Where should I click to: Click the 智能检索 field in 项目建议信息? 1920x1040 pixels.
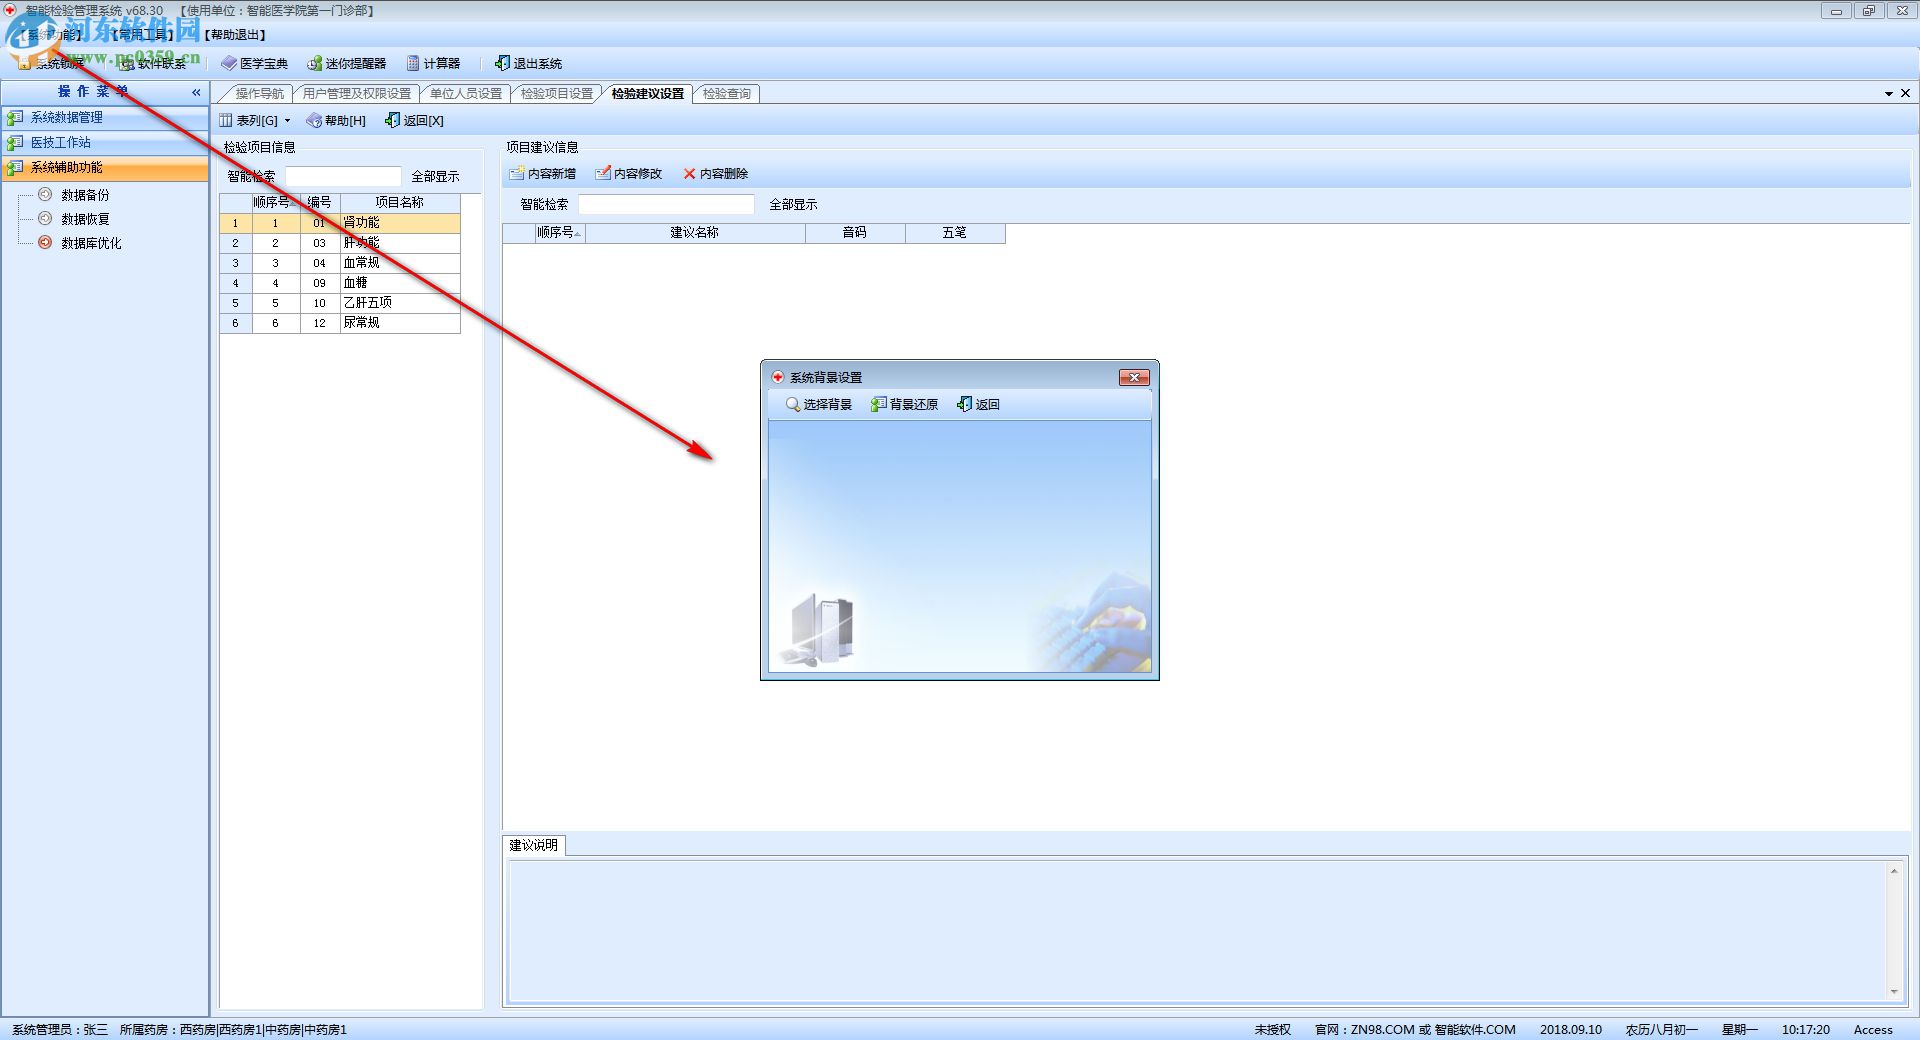666,204
